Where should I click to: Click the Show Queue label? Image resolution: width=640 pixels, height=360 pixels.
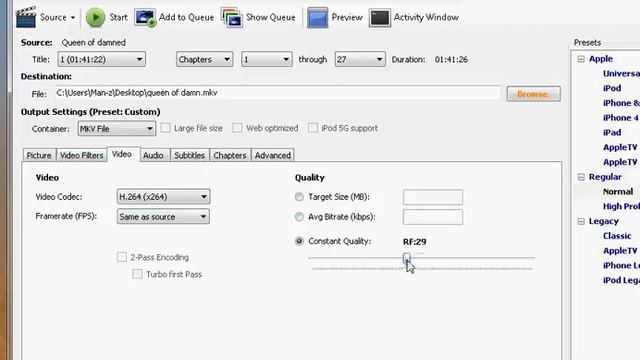[271, 18]
